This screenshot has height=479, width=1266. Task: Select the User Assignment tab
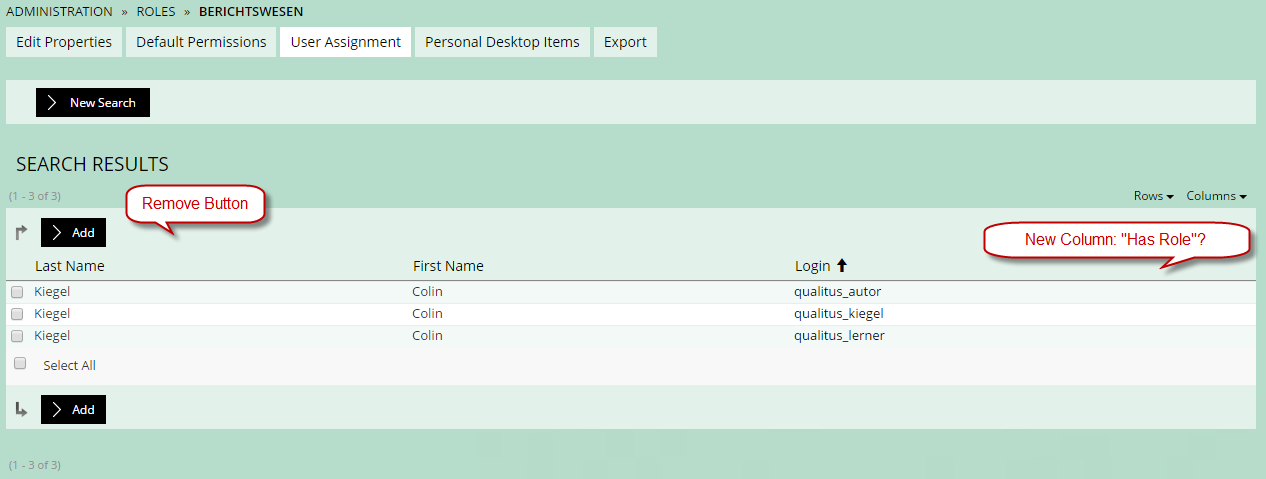(x=345, y=42)
